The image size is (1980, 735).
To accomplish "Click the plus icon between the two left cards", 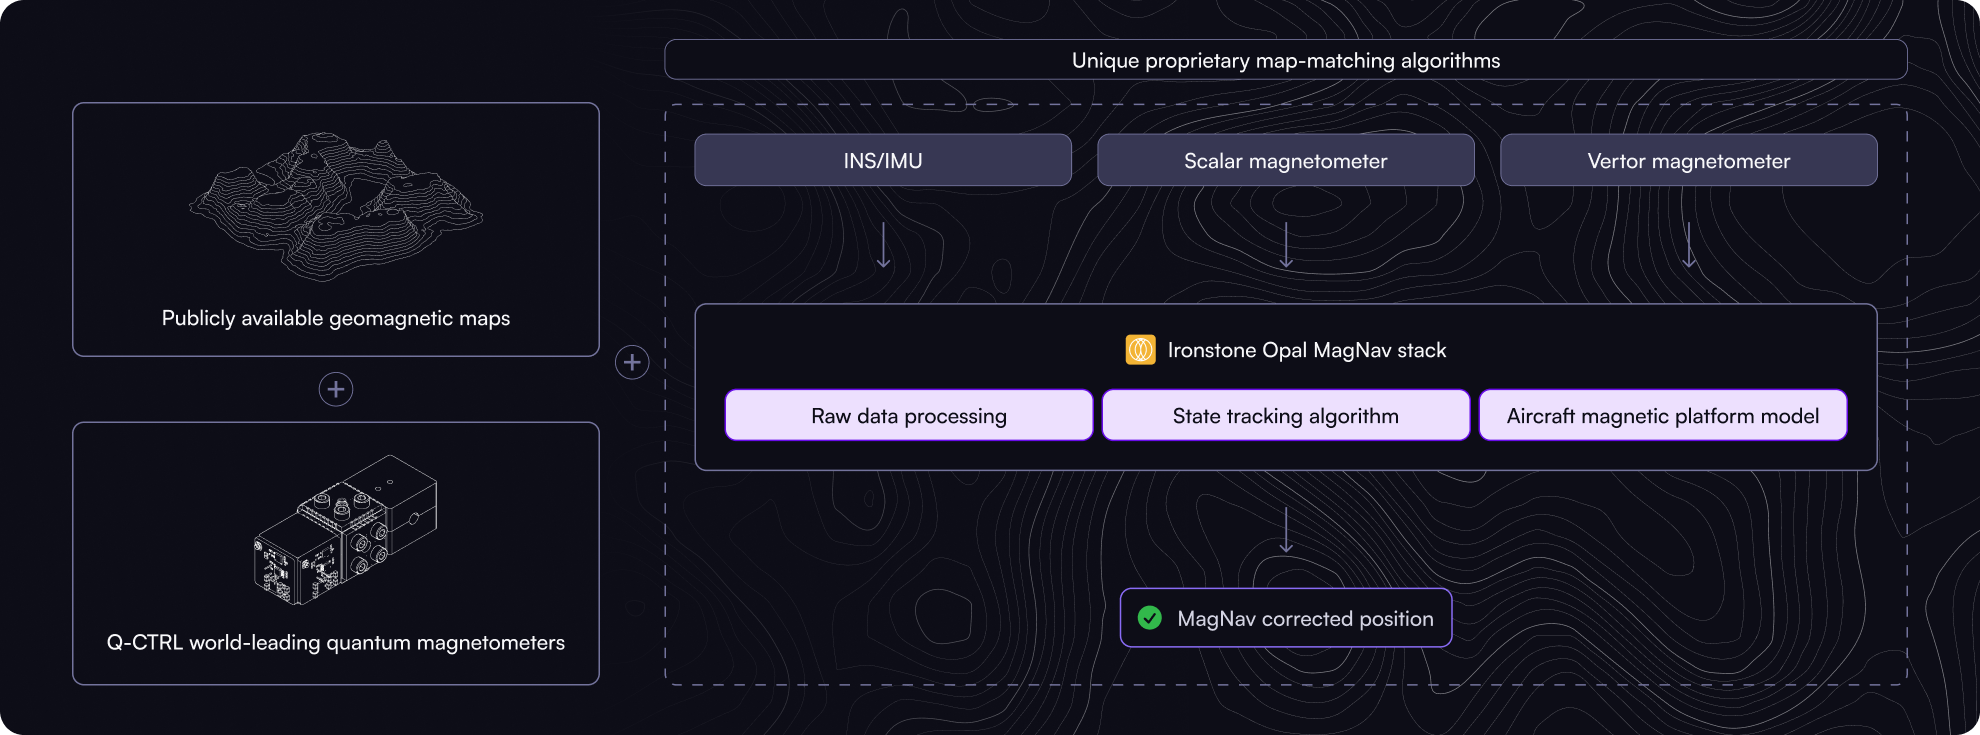I will click(336, 389).
